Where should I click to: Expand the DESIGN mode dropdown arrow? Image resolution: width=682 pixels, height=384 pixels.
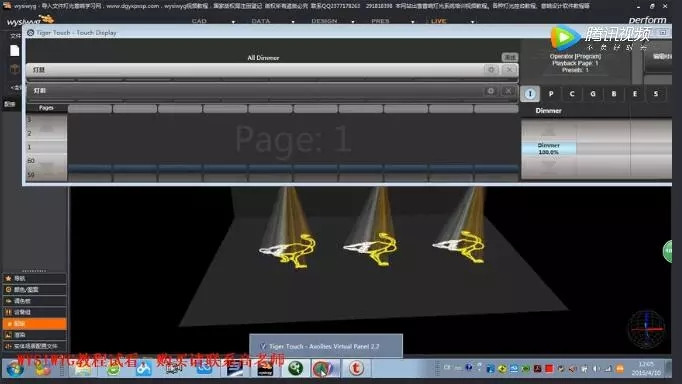click(x=352, y=21)
